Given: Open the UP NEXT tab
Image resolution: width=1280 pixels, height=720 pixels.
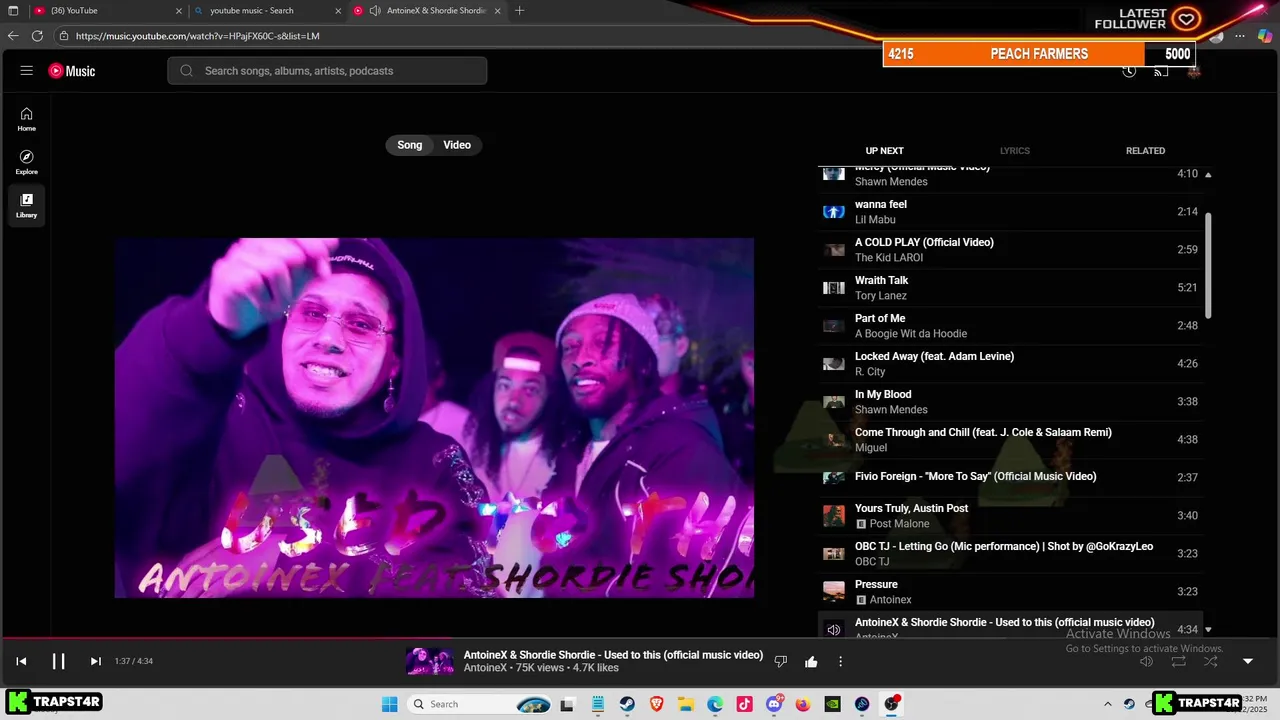Looking at the screenshot, I should pyautogui.click(x=884, y=151).
